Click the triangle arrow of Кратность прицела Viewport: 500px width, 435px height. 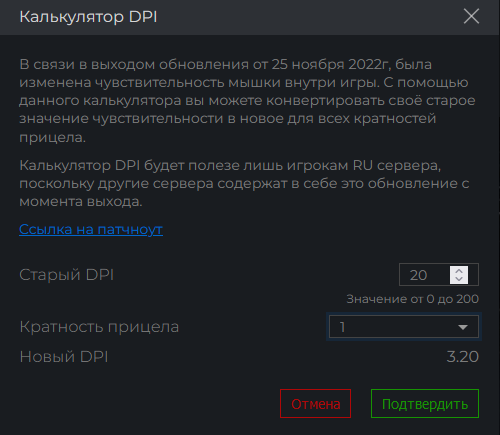coord(463,327)
